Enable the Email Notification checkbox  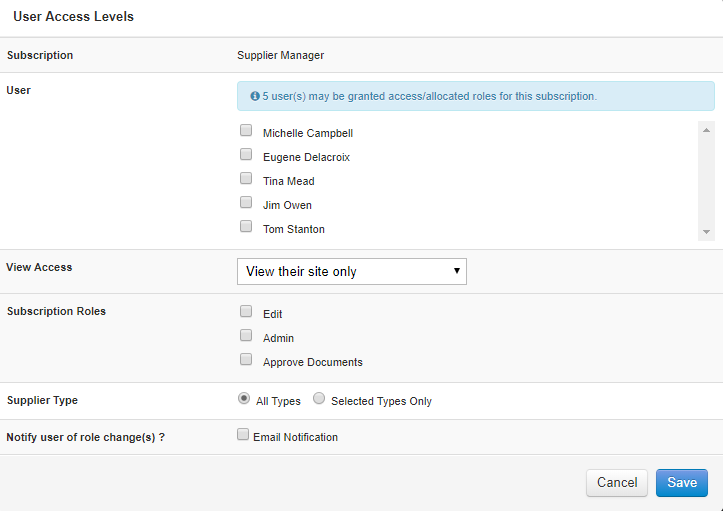tap(243, 435)
